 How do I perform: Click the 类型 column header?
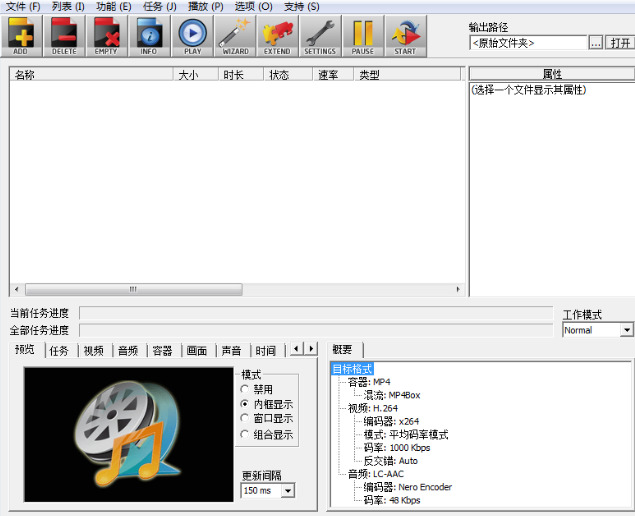click(407, 75)
